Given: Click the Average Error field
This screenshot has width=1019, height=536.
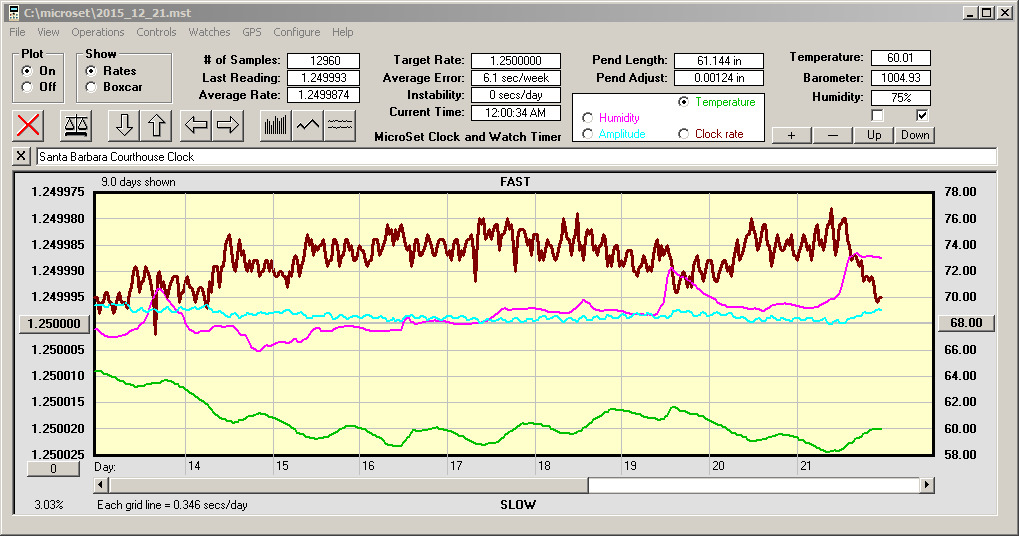Looking at the screenshot, I should point(516,78).
